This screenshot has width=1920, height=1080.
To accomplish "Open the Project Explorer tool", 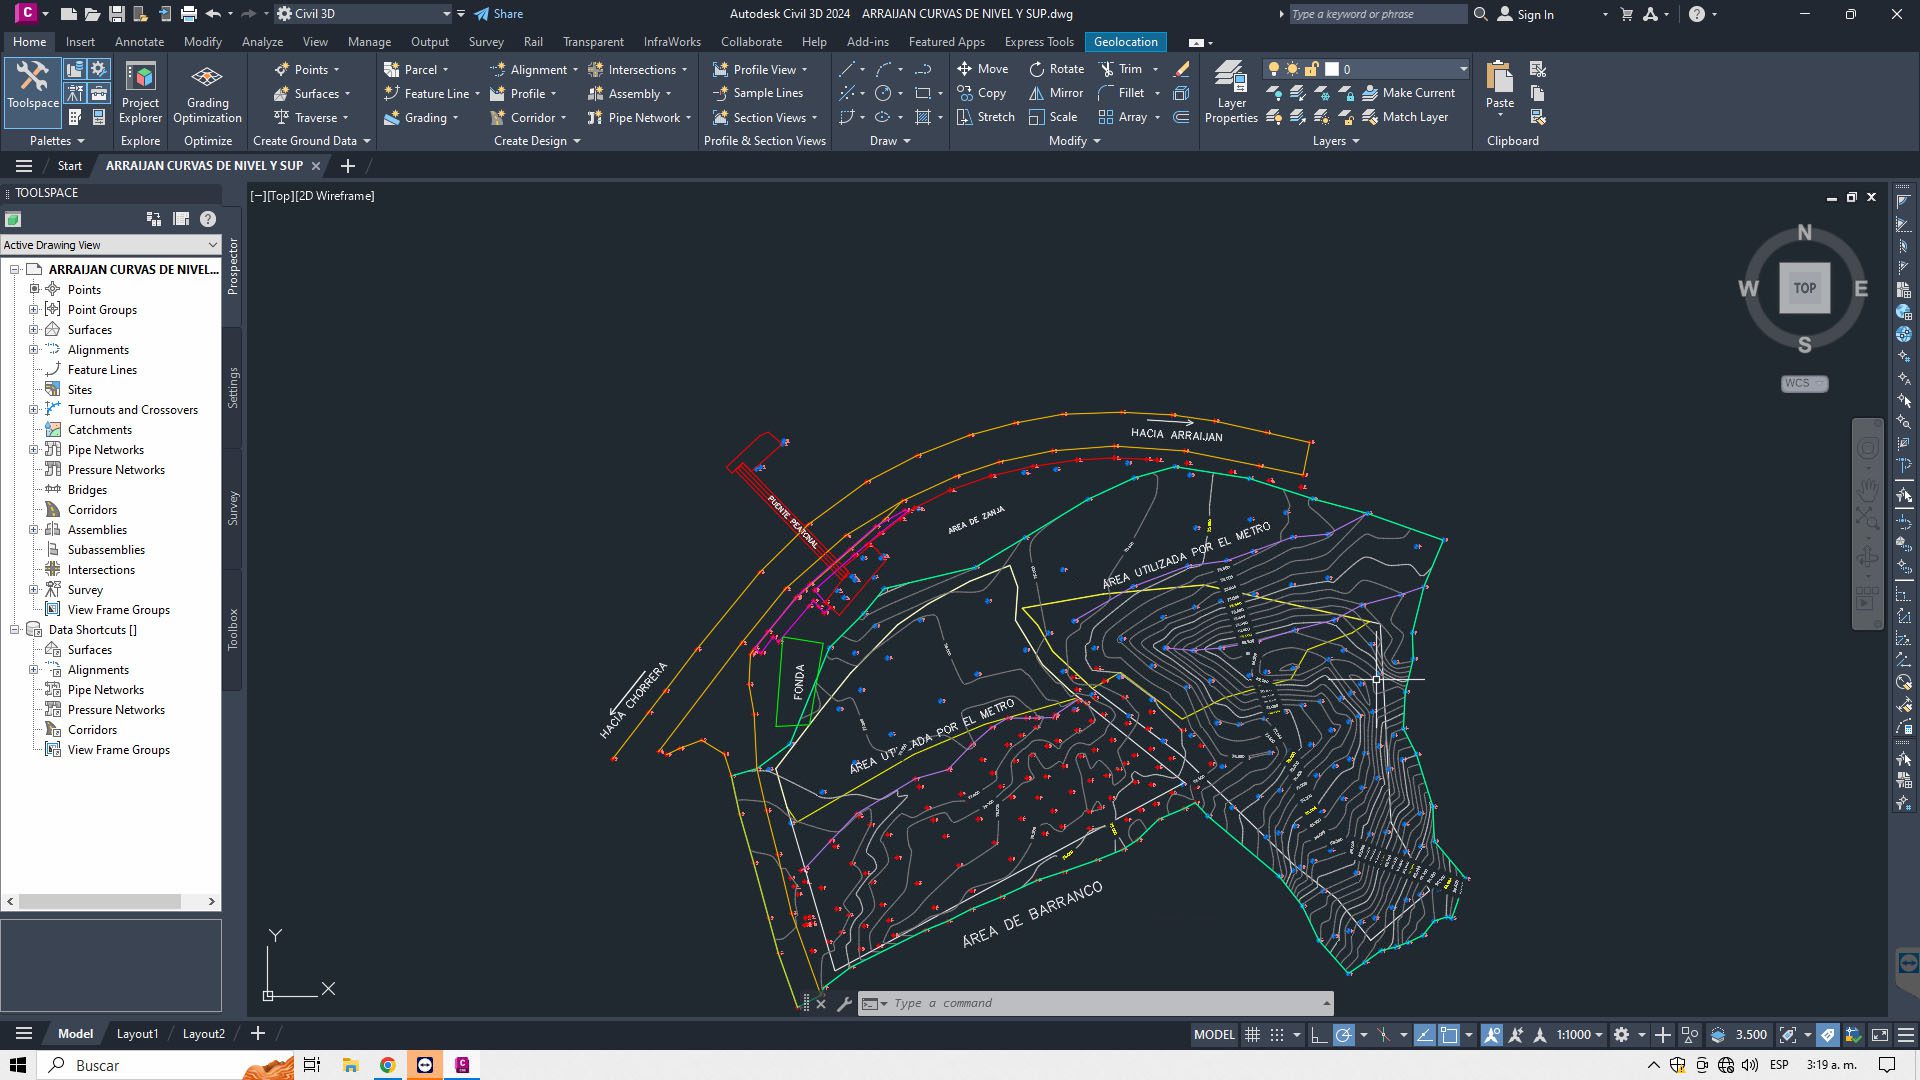I will pos(140,90).
